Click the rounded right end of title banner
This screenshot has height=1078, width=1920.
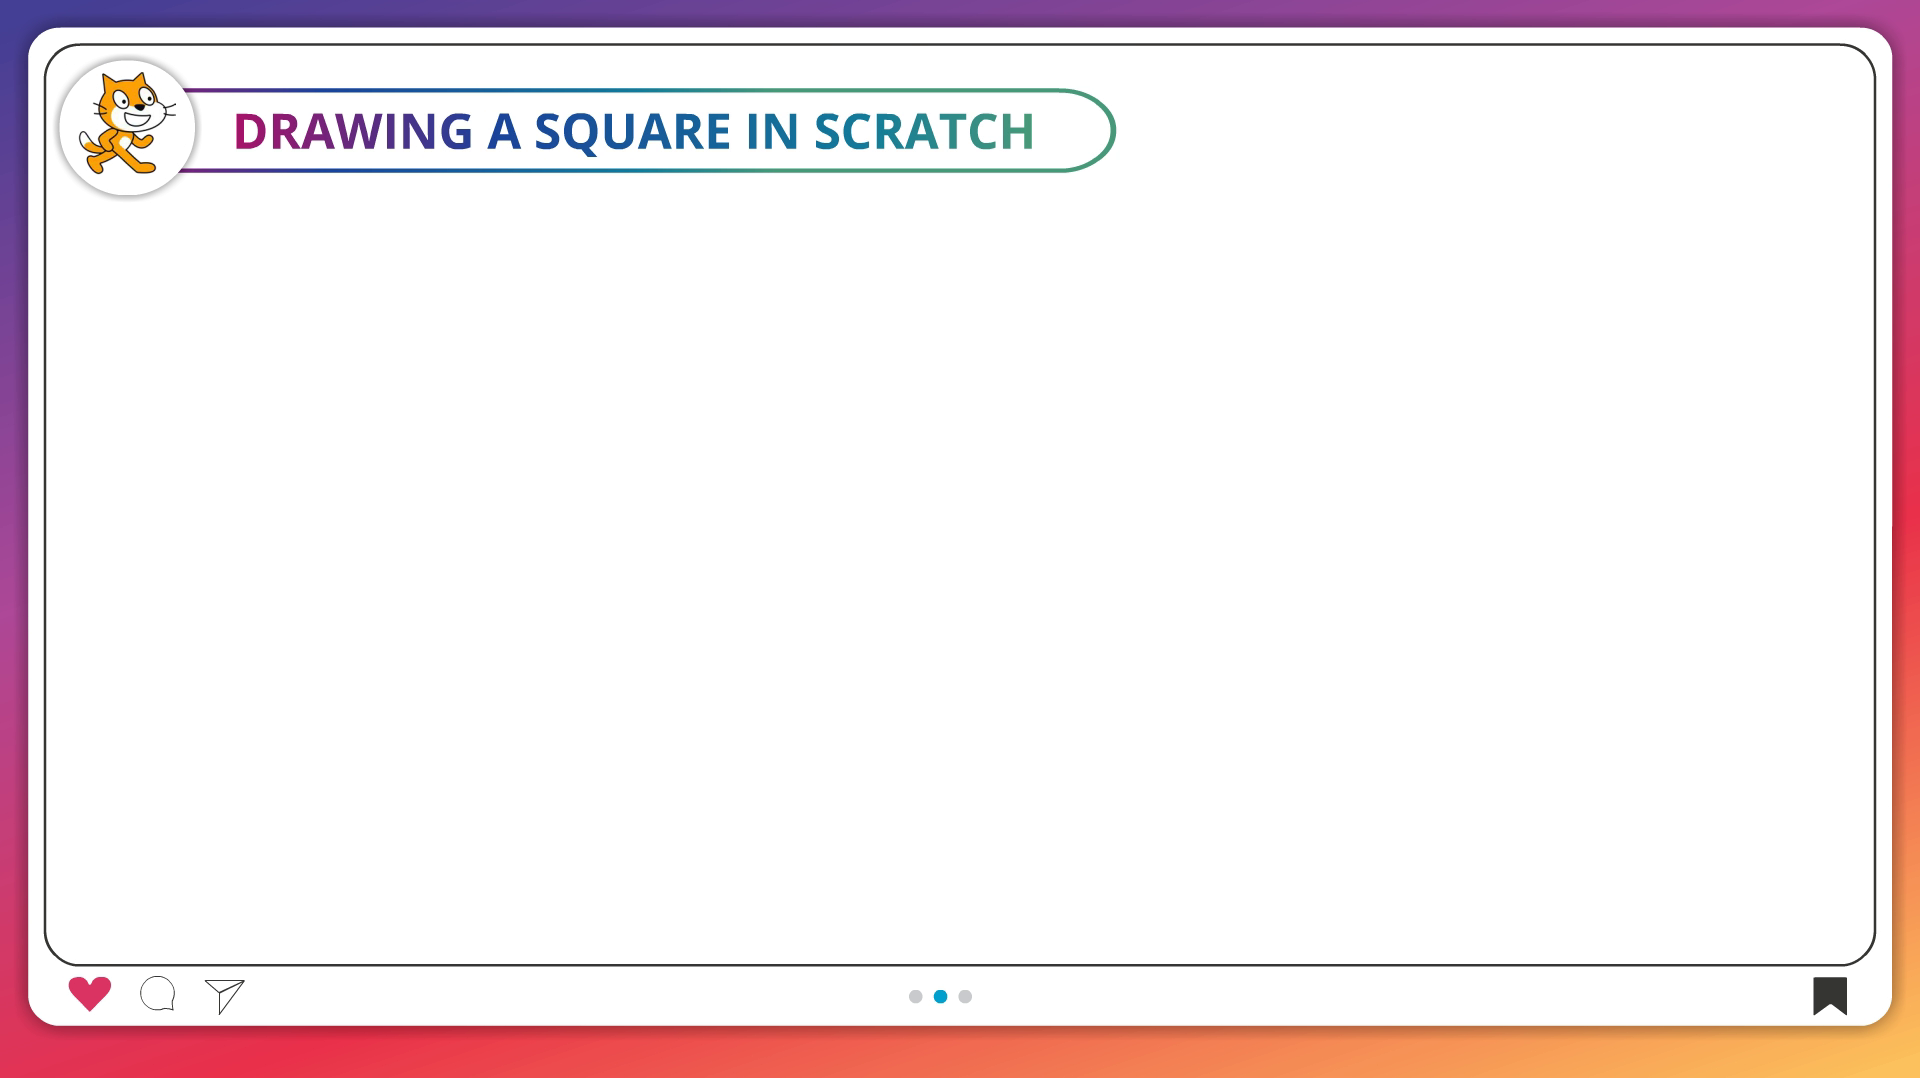[1108, 131]
